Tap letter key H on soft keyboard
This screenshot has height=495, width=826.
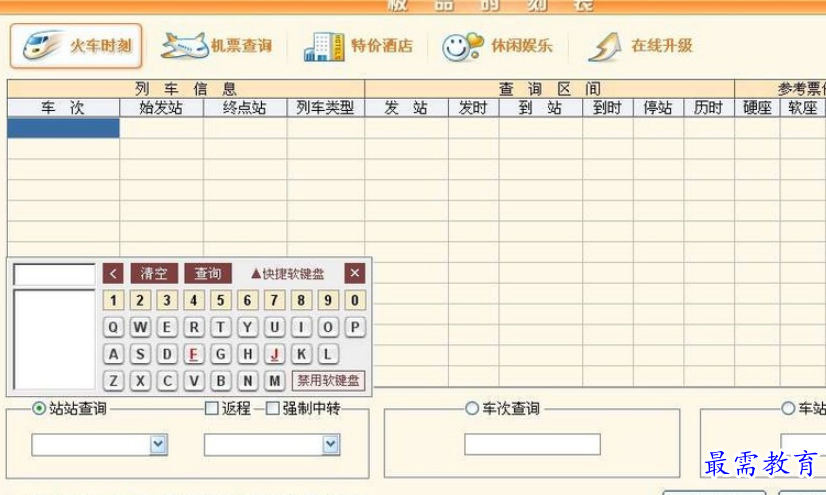[x=247, y=354]
